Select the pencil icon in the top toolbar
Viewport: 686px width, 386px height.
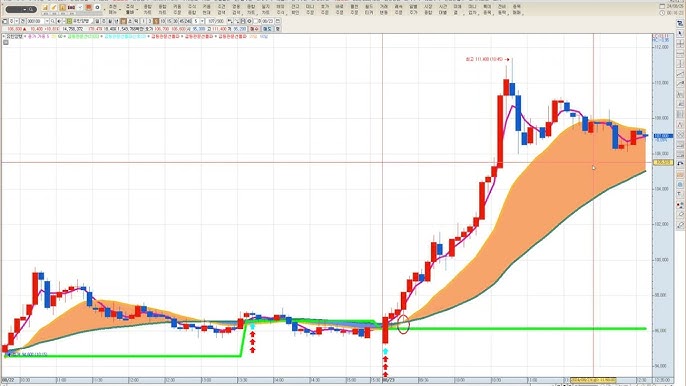coord(53,8)
